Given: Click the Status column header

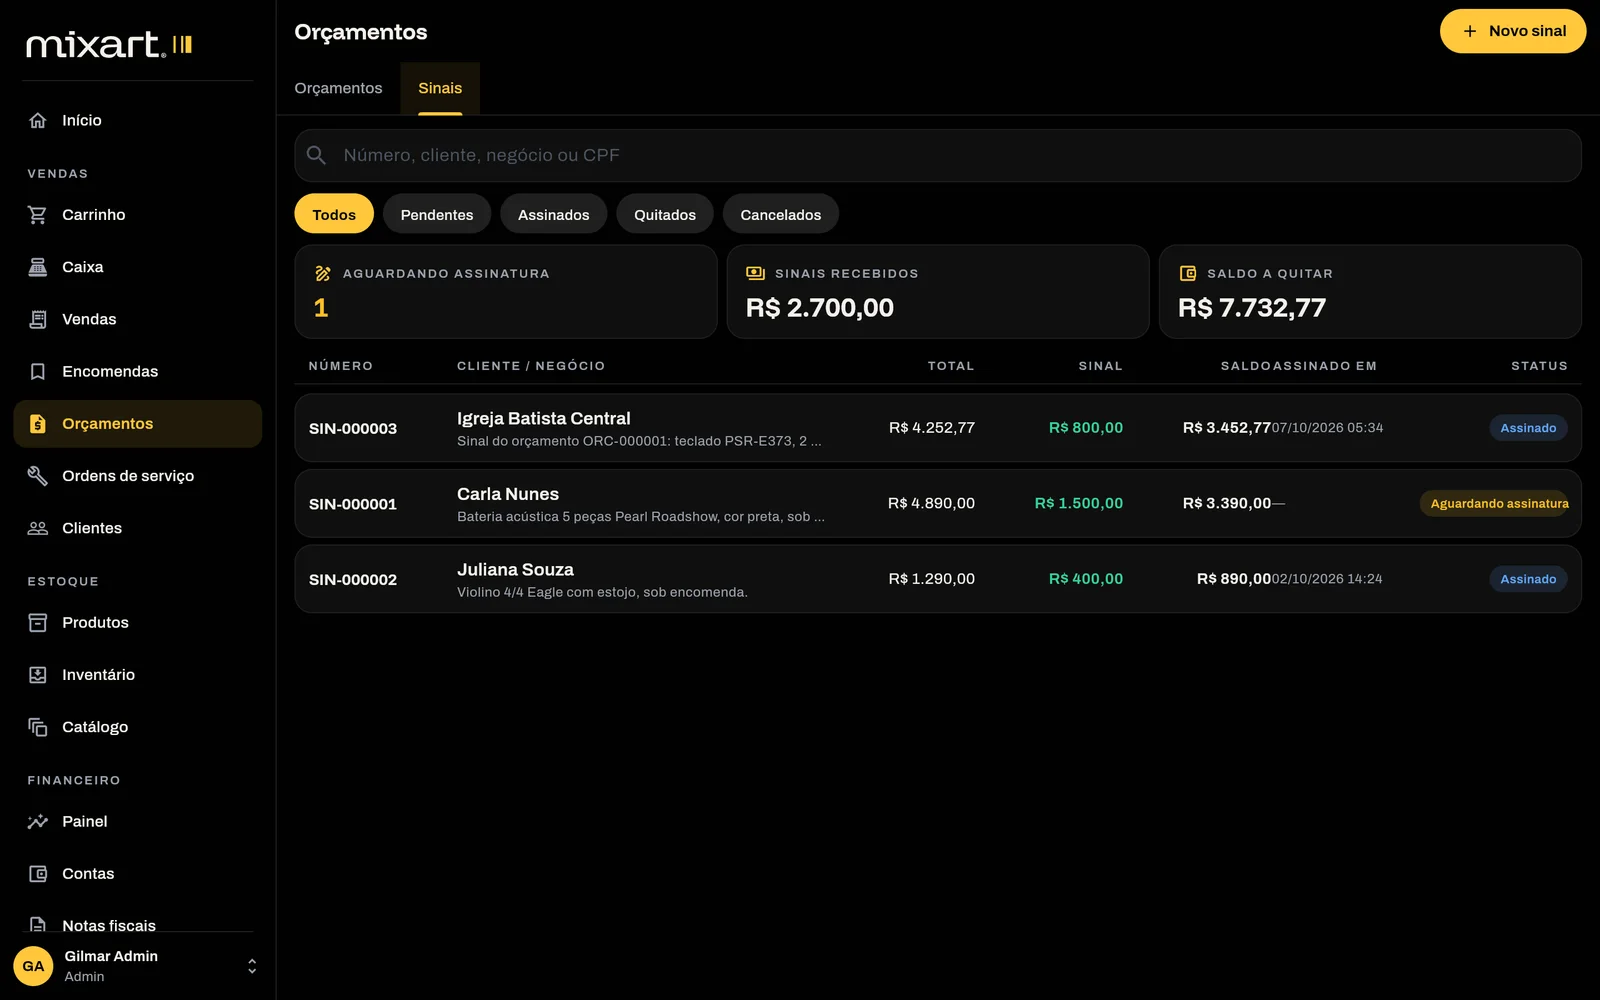Looking at the screenshot, I should pos(1539,366).
